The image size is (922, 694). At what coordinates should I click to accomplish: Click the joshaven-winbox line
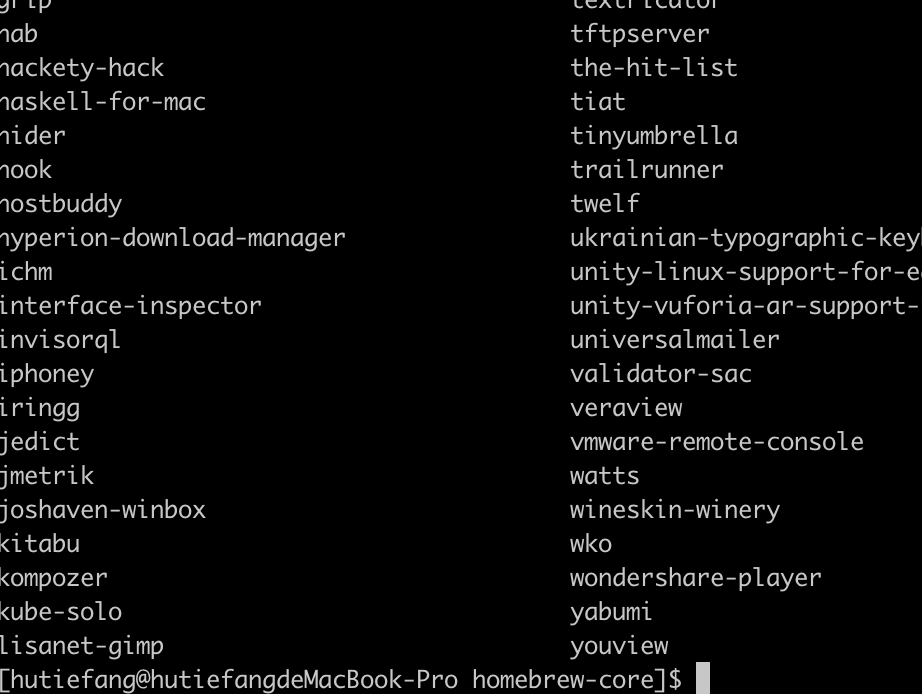pos(103,510)
